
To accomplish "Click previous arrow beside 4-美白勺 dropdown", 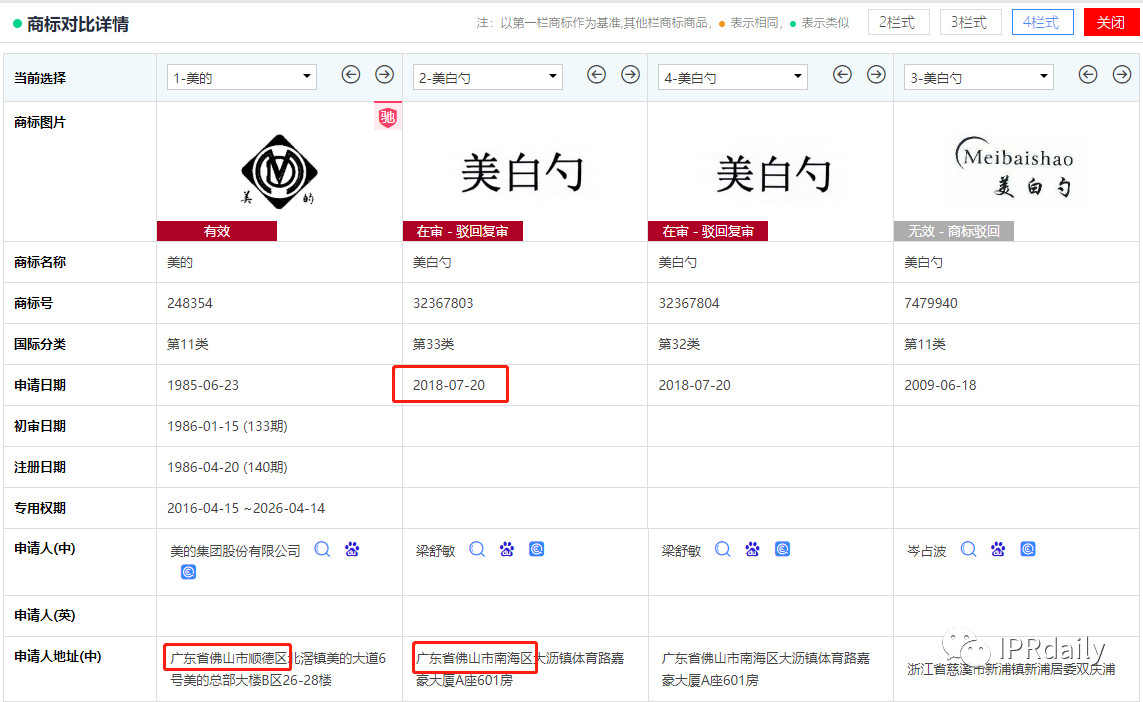I will 842,74.
